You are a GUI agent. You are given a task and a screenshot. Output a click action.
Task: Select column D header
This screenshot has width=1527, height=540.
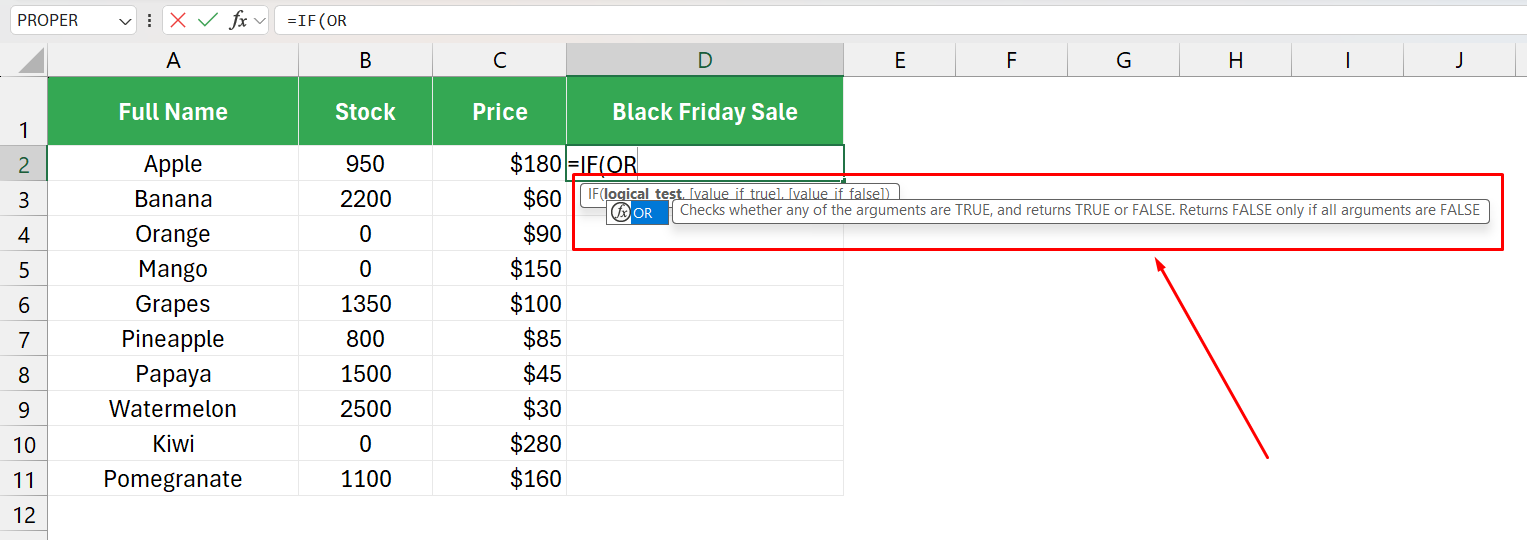[x=705, y=61]
